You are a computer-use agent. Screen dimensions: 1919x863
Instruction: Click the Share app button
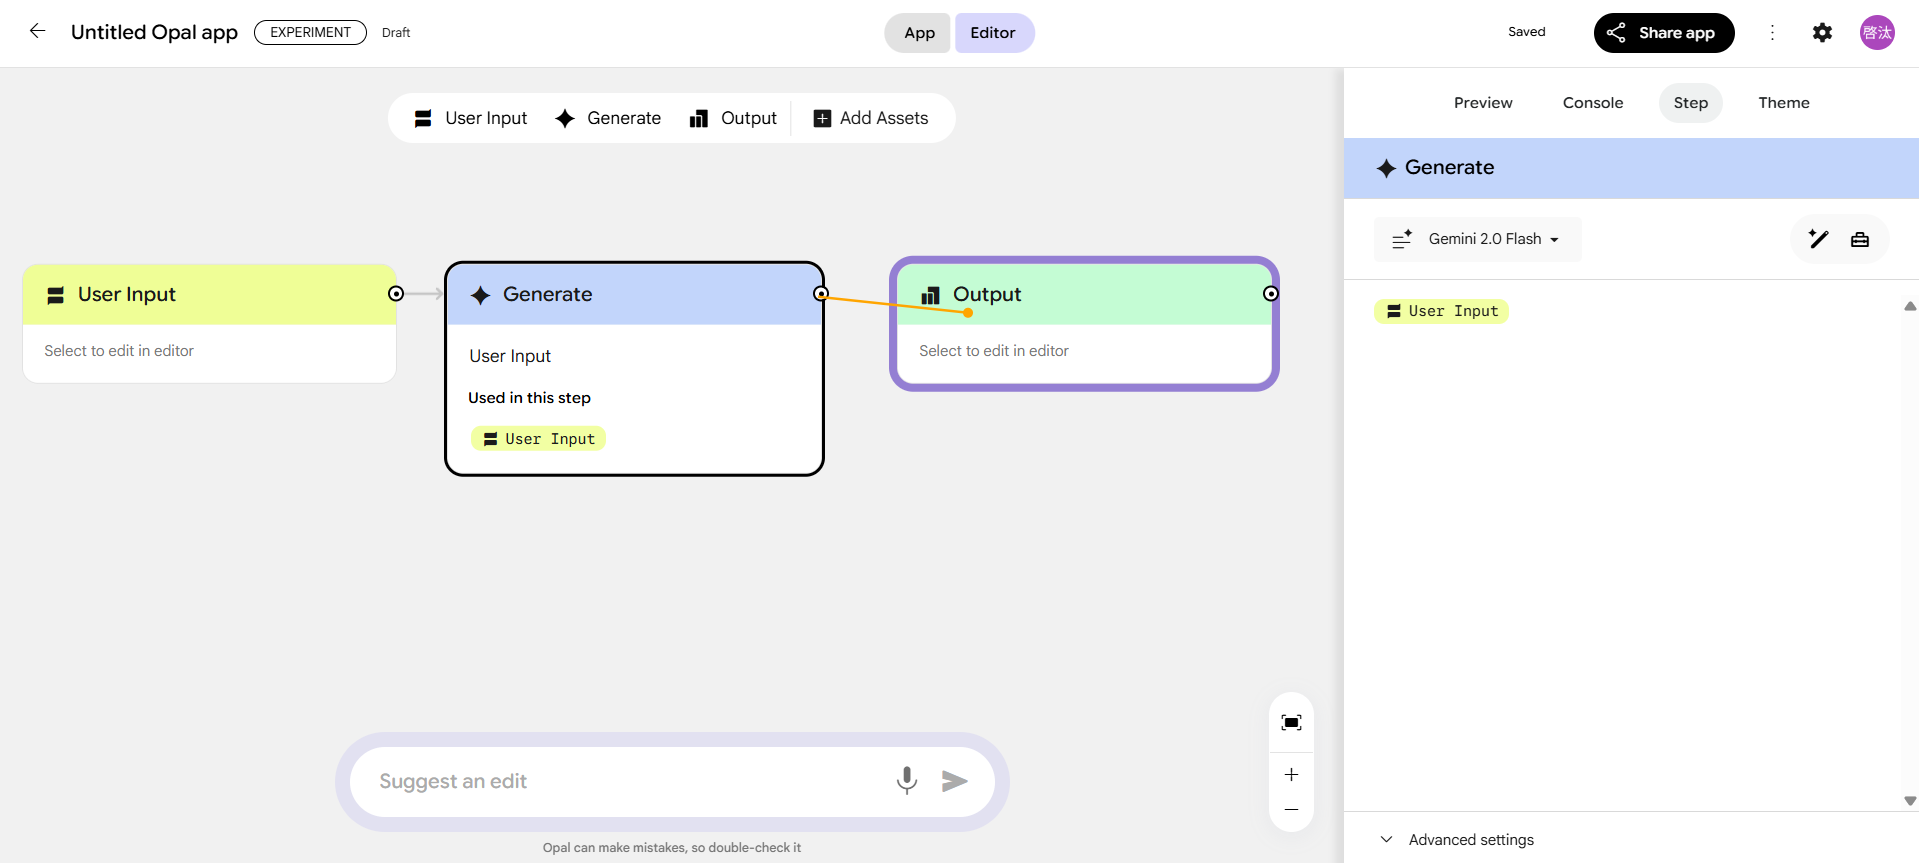1663,33
